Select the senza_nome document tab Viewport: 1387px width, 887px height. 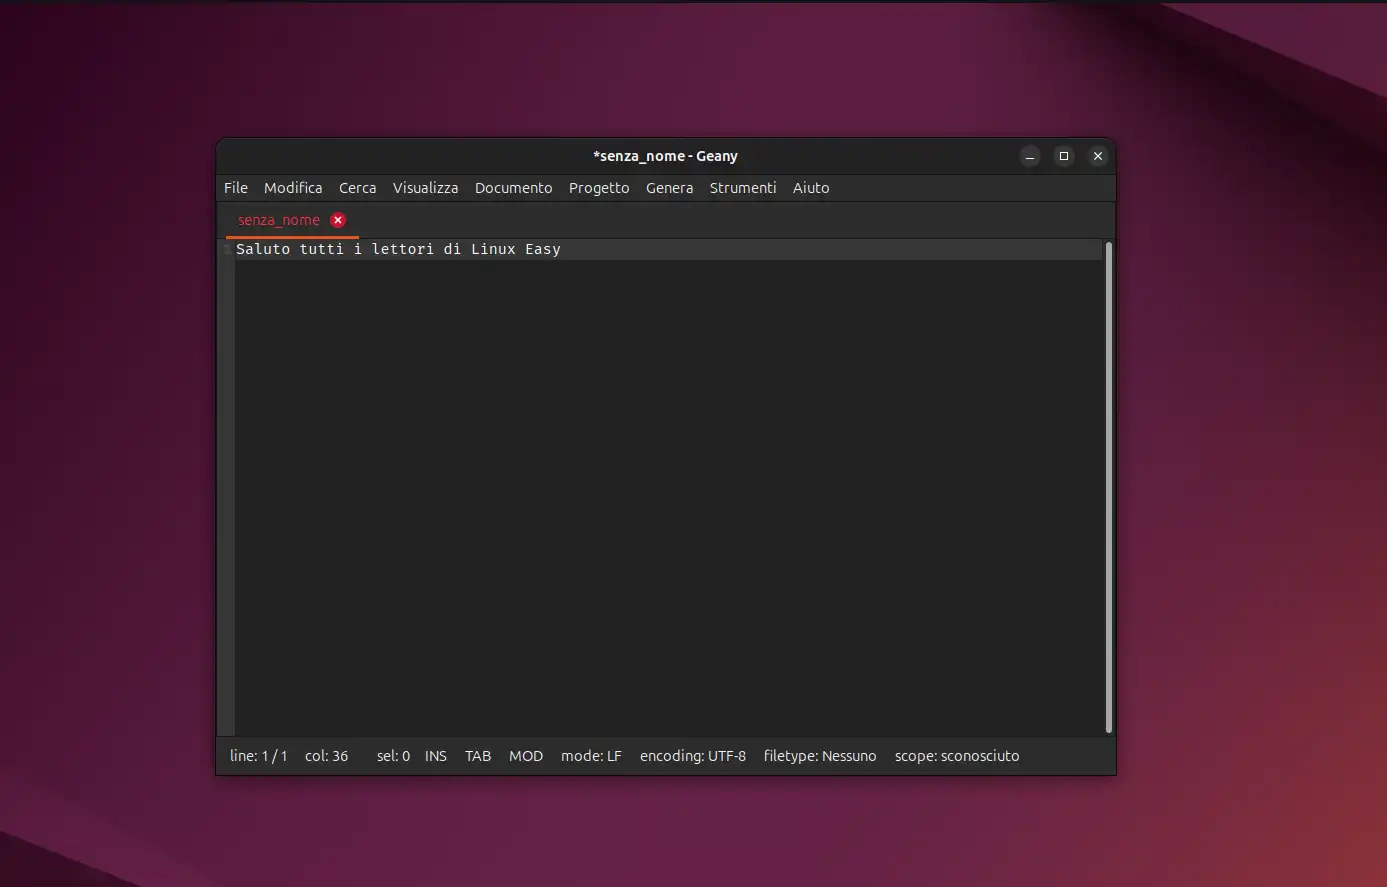tap(279, 220)
